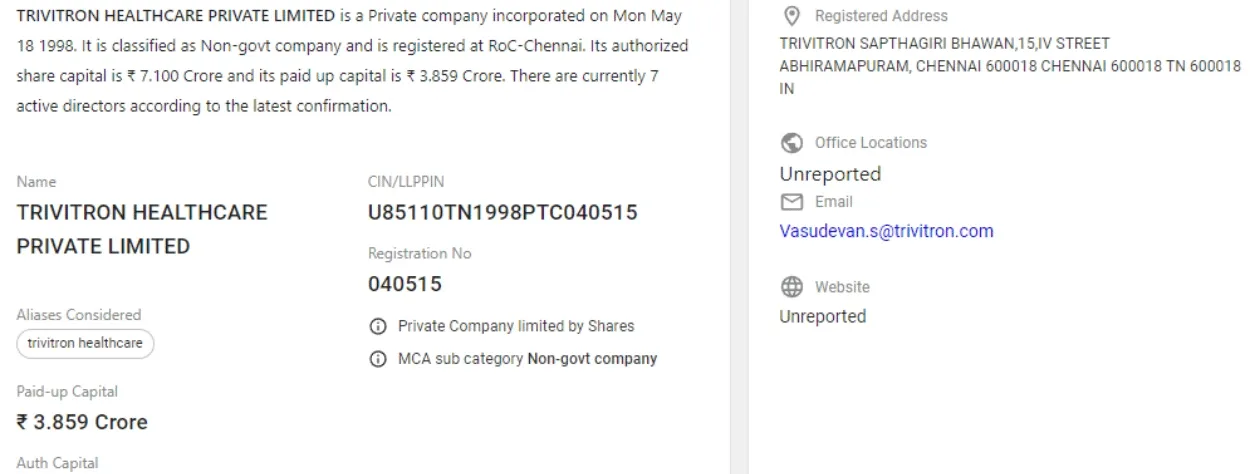Screen dimensions: 1250x474
Task: Click the company name heading TRIVITRON HEALTHCARE PRIVATE LIMITED
Action: click(x=142, y=229)
